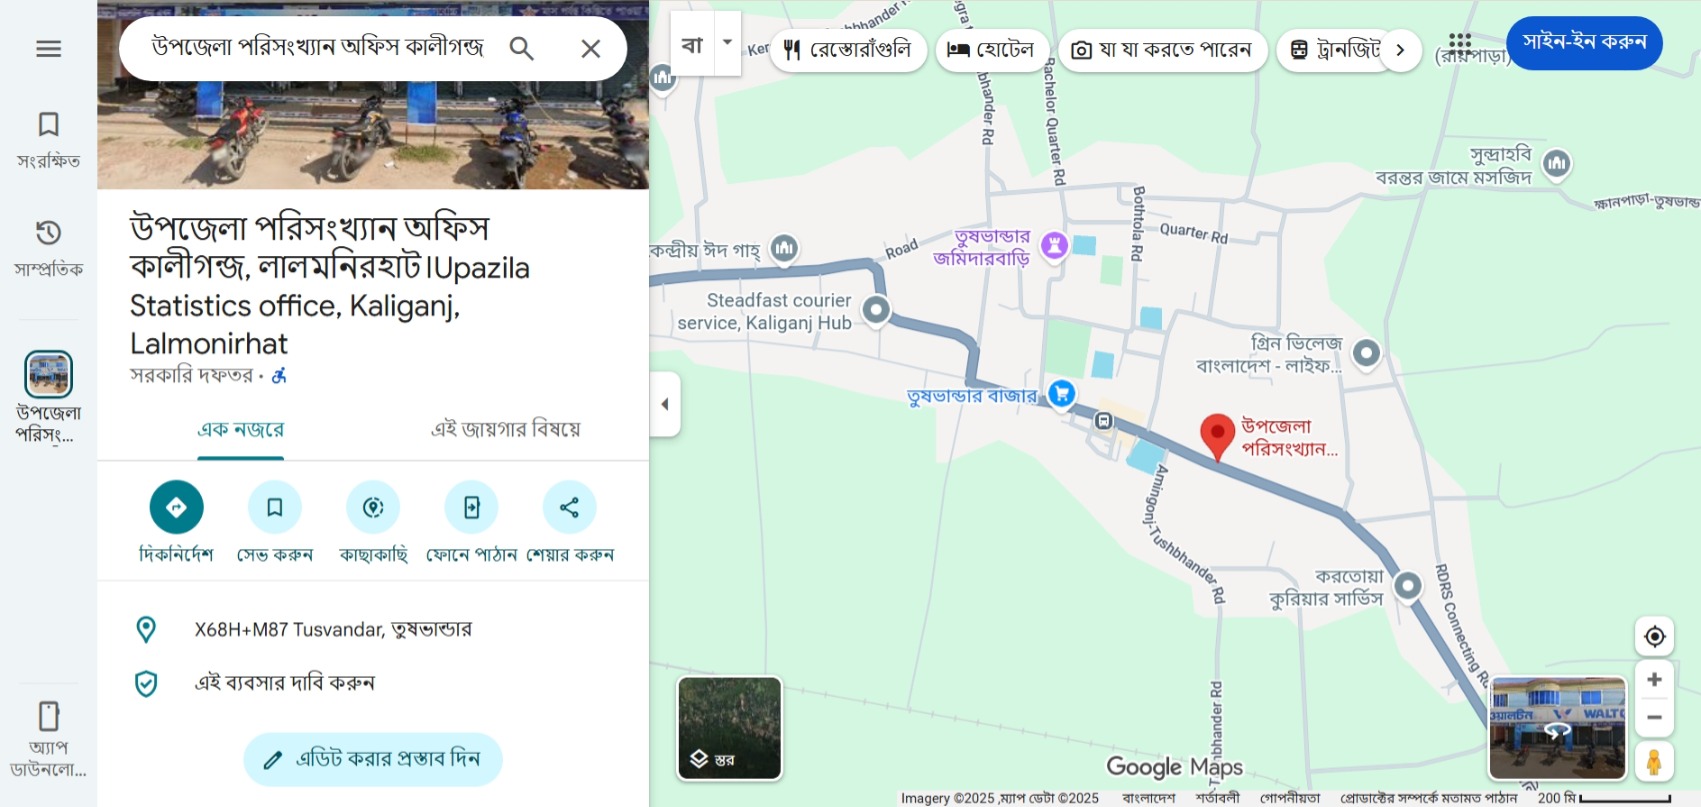The height and width of the screenshot is (807, 1701).
Task: Open the Google apps grid
Action: pyautogui.click(x=1460, y=43)
